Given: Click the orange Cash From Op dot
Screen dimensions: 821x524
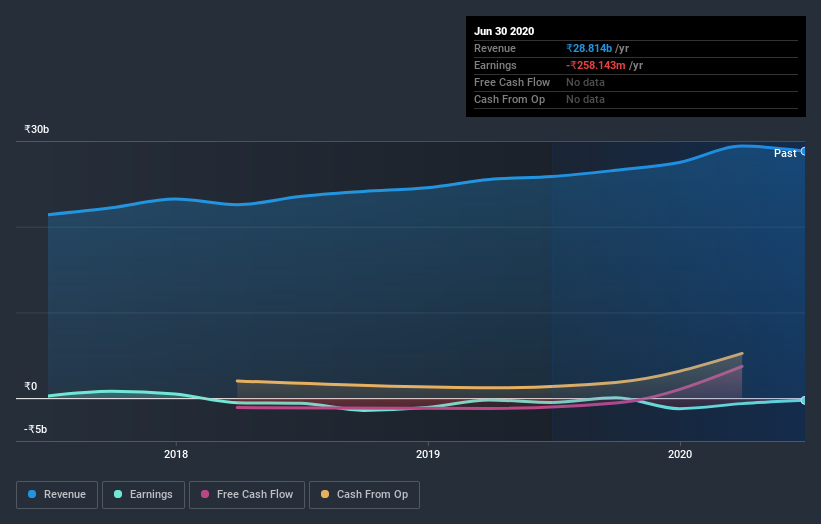Looking at the screenshot, I should click(x=325, y=494).
